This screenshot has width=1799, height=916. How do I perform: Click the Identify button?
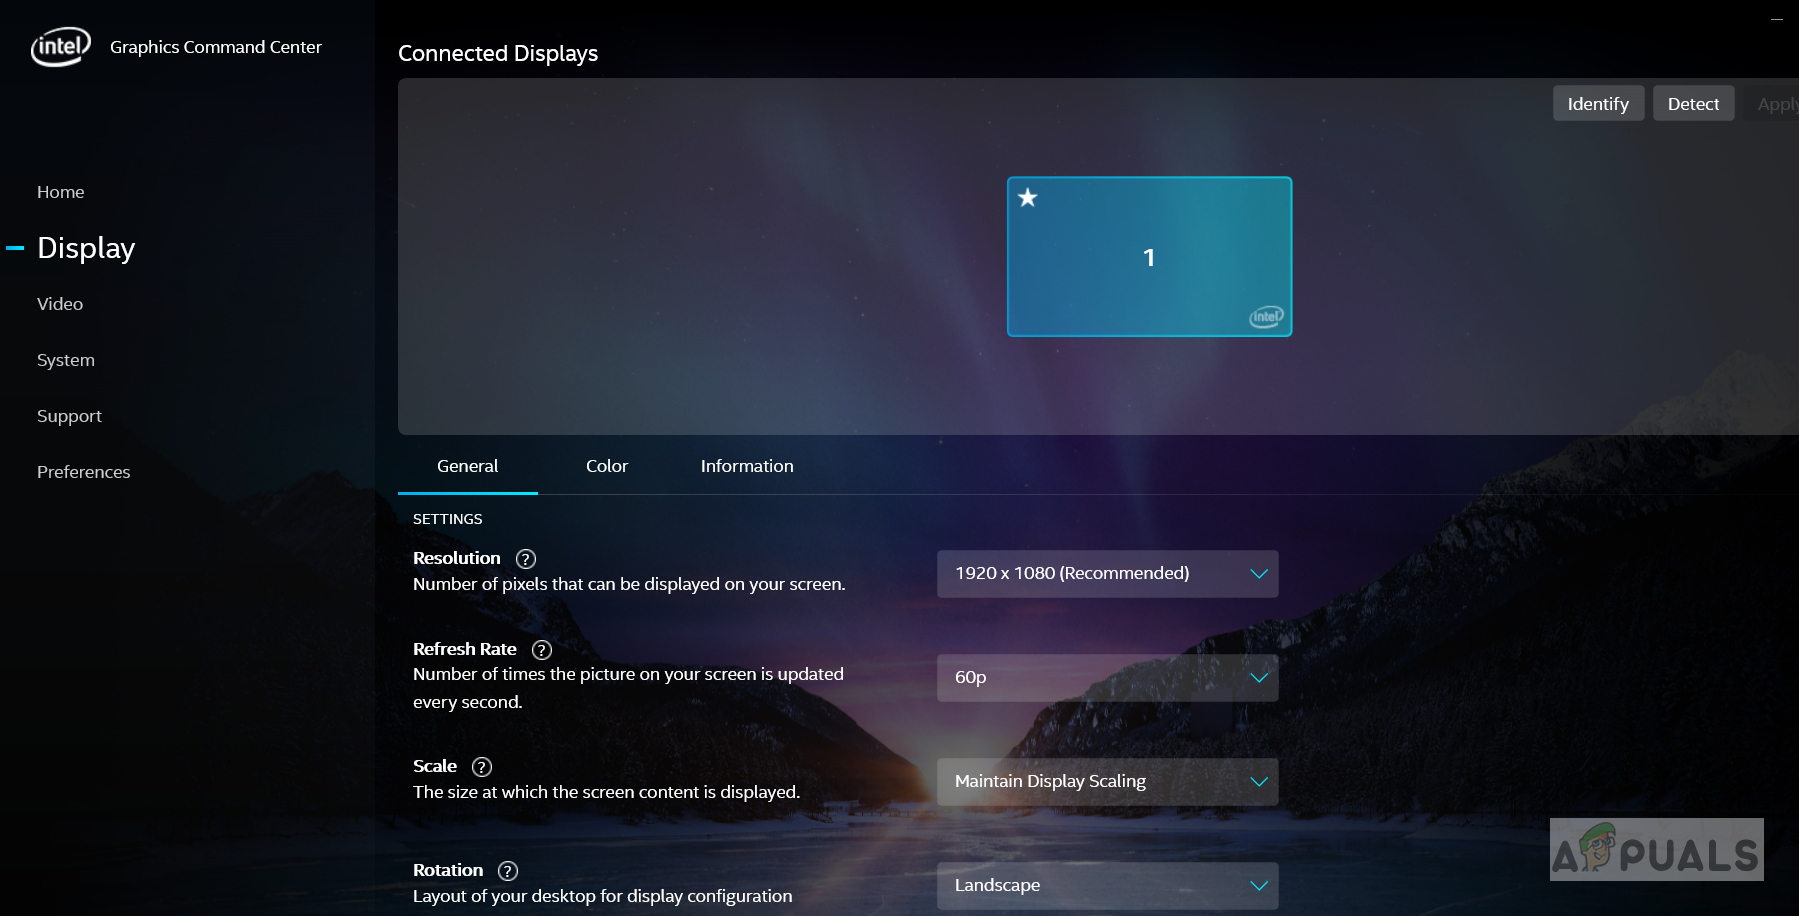tap(1598, 103)
